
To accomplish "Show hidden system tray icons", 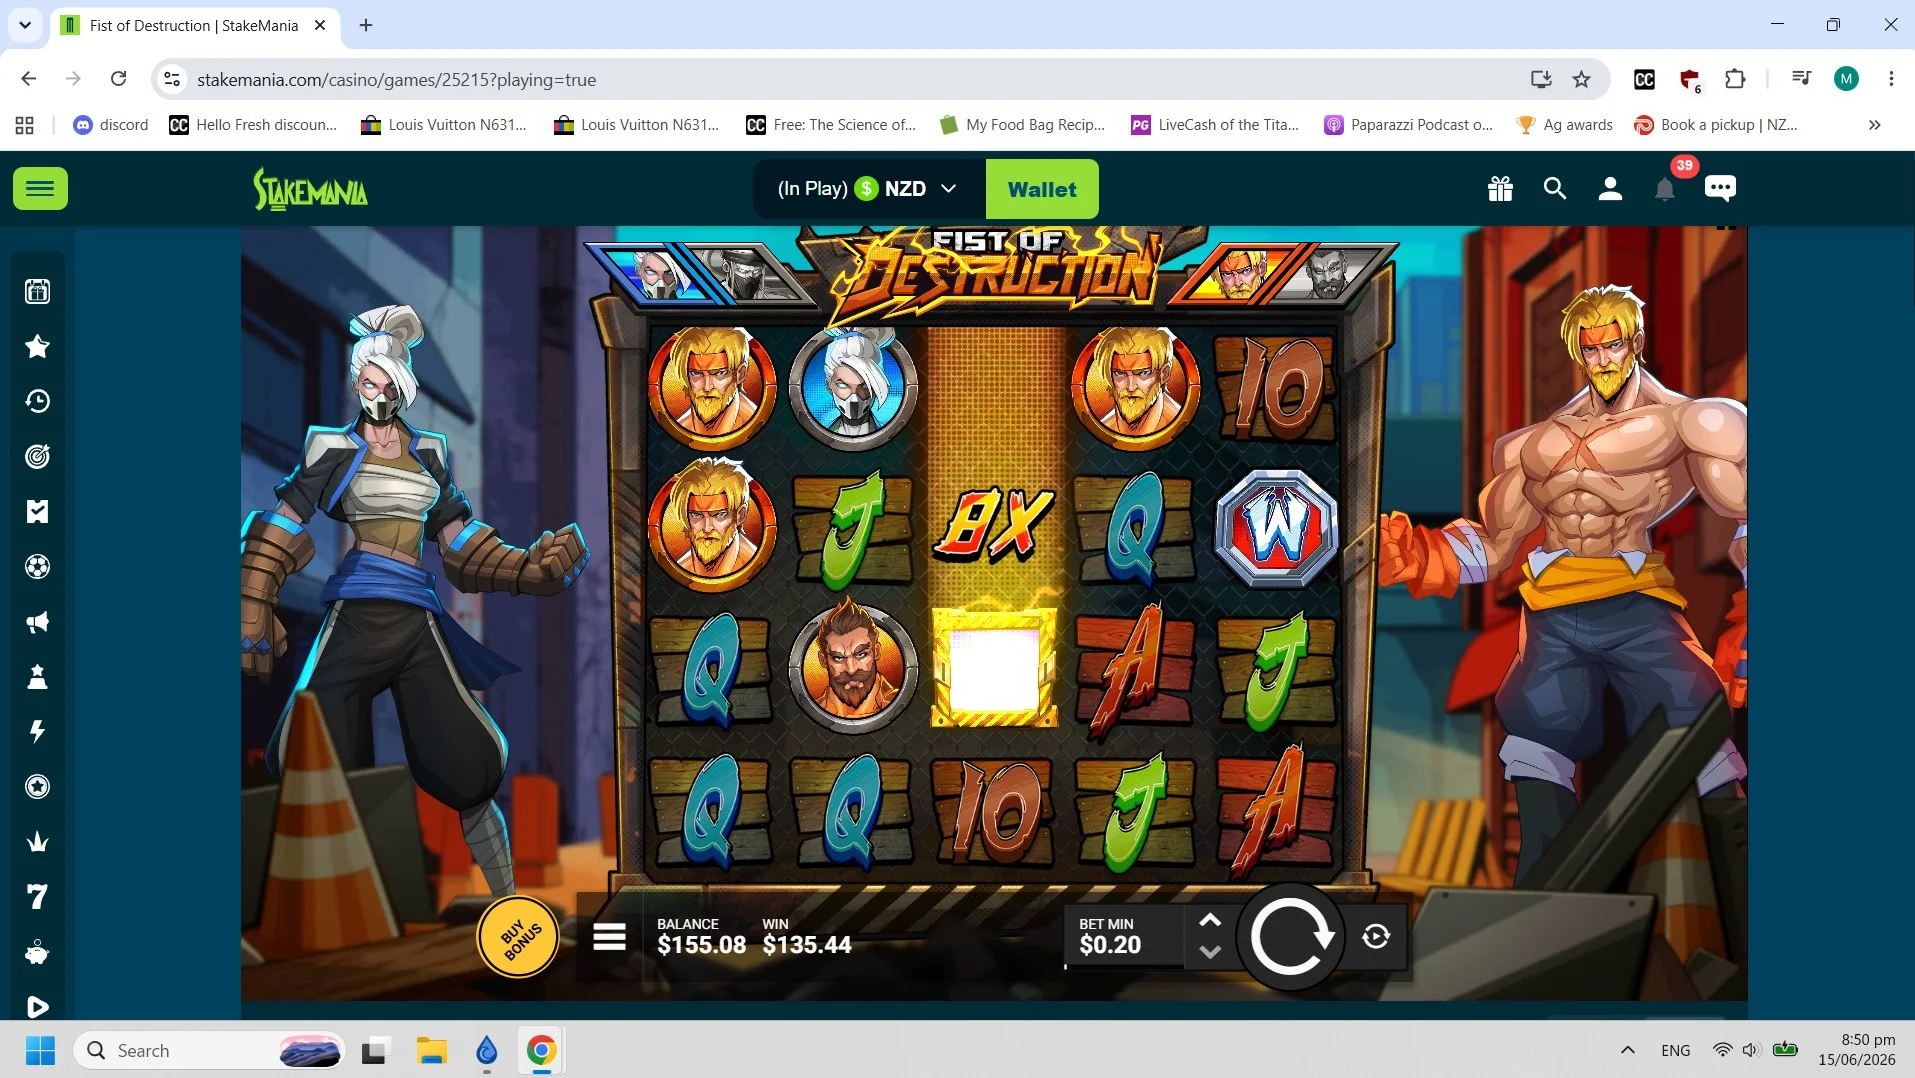I will 1627,1050.
